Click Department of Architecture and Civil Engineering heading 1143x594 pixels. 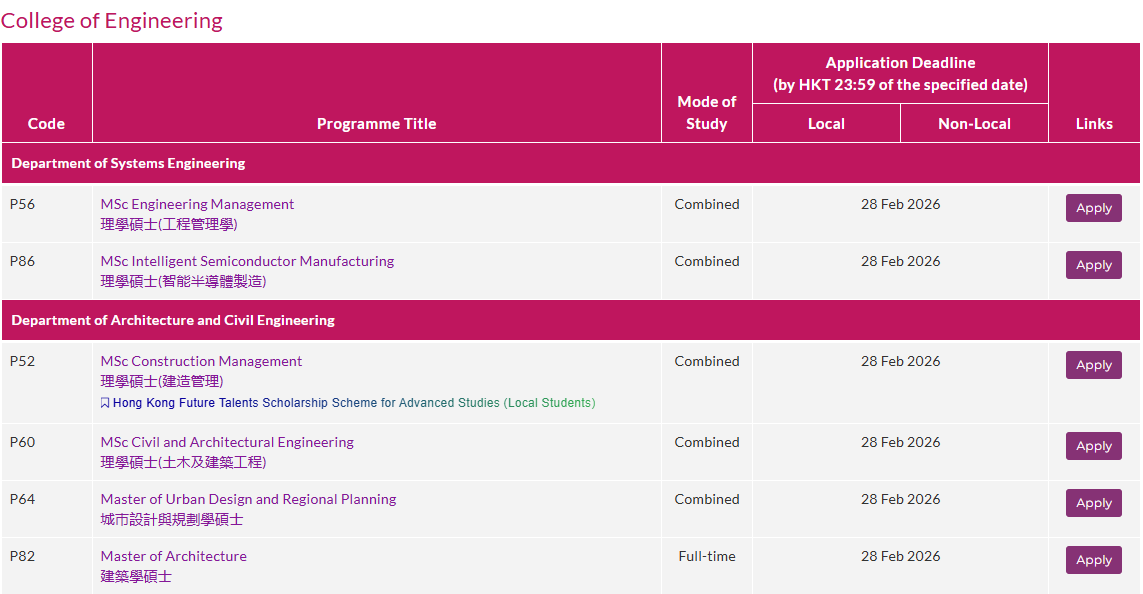point(173,320)
